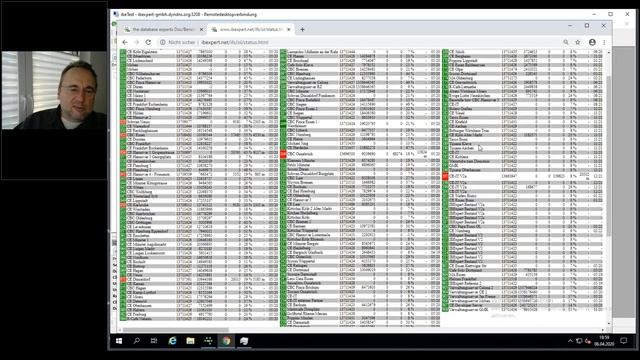
Task: Show hidden system tray icons
Action: coord(570,341)
